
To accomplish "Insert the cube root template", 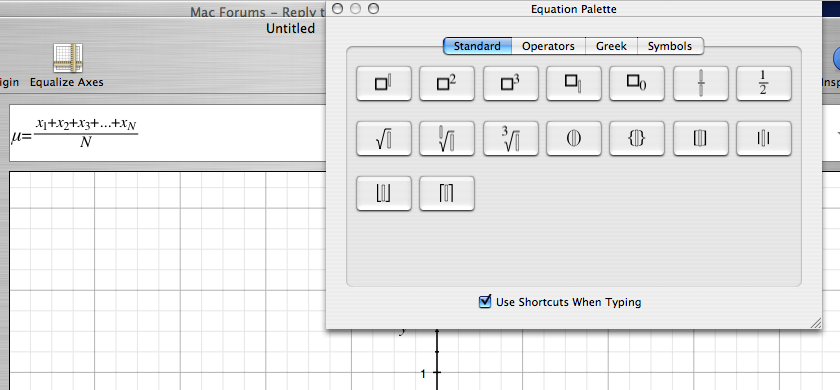I will coord(511,139).
